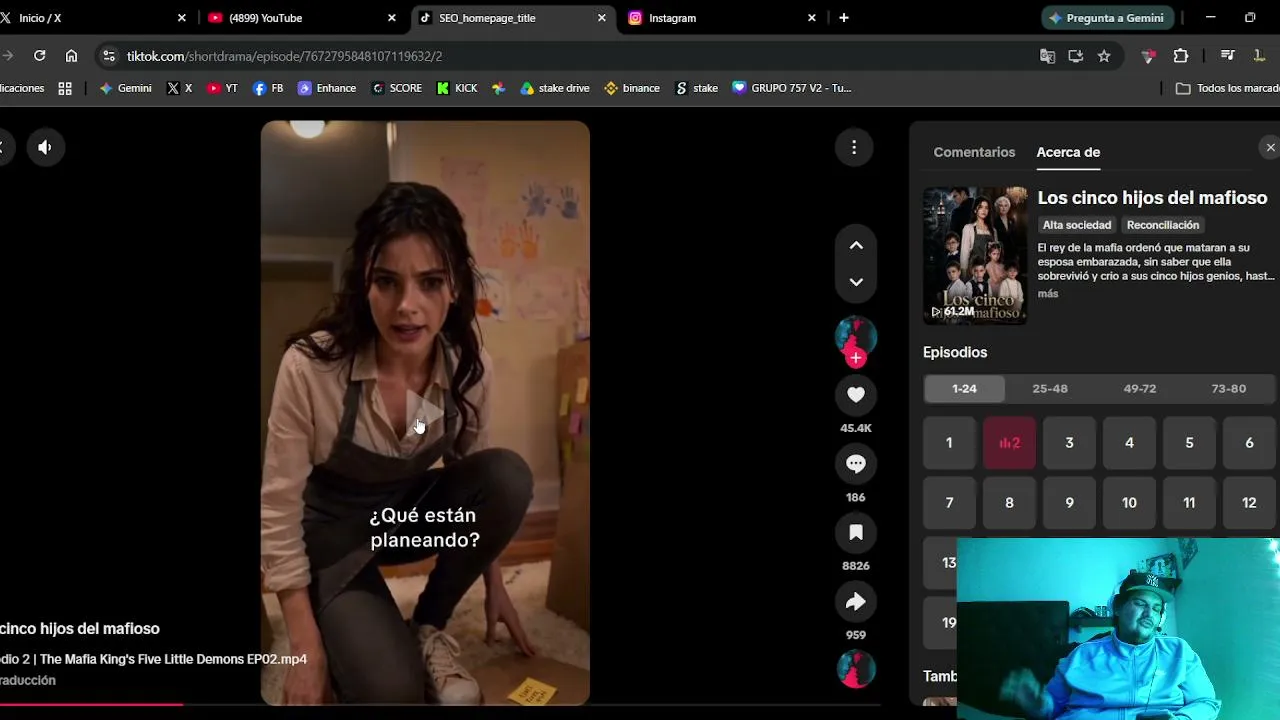This screenshot has width=1280, height=720.
Task: Click the Alta sociedad tag
Action: [1077, 225]
